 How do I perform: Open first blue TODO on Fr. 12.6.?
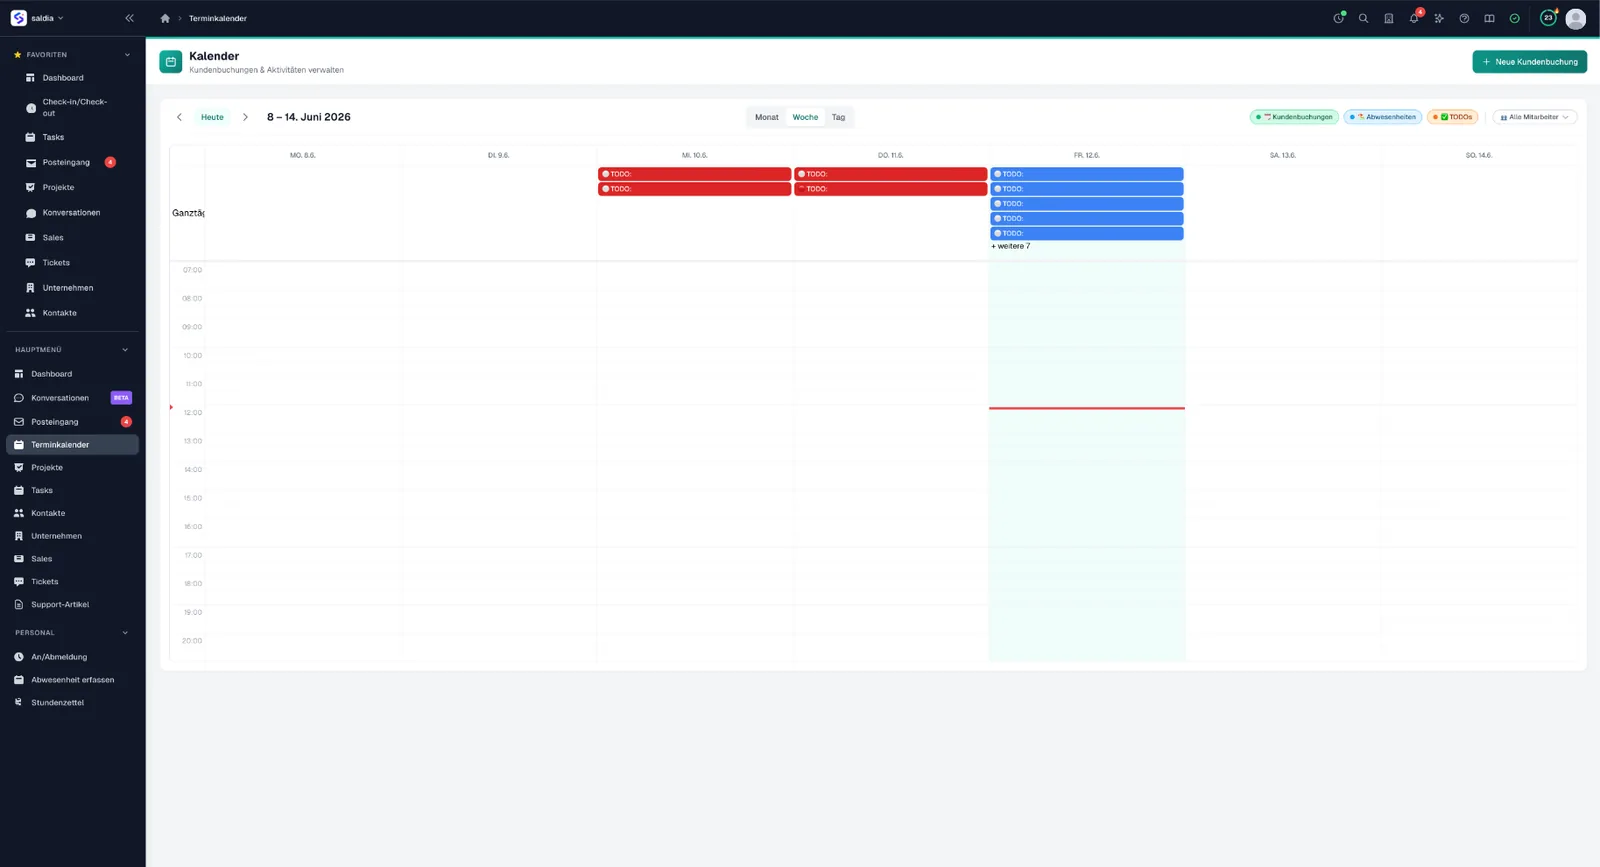click(x=1087, y=174)
